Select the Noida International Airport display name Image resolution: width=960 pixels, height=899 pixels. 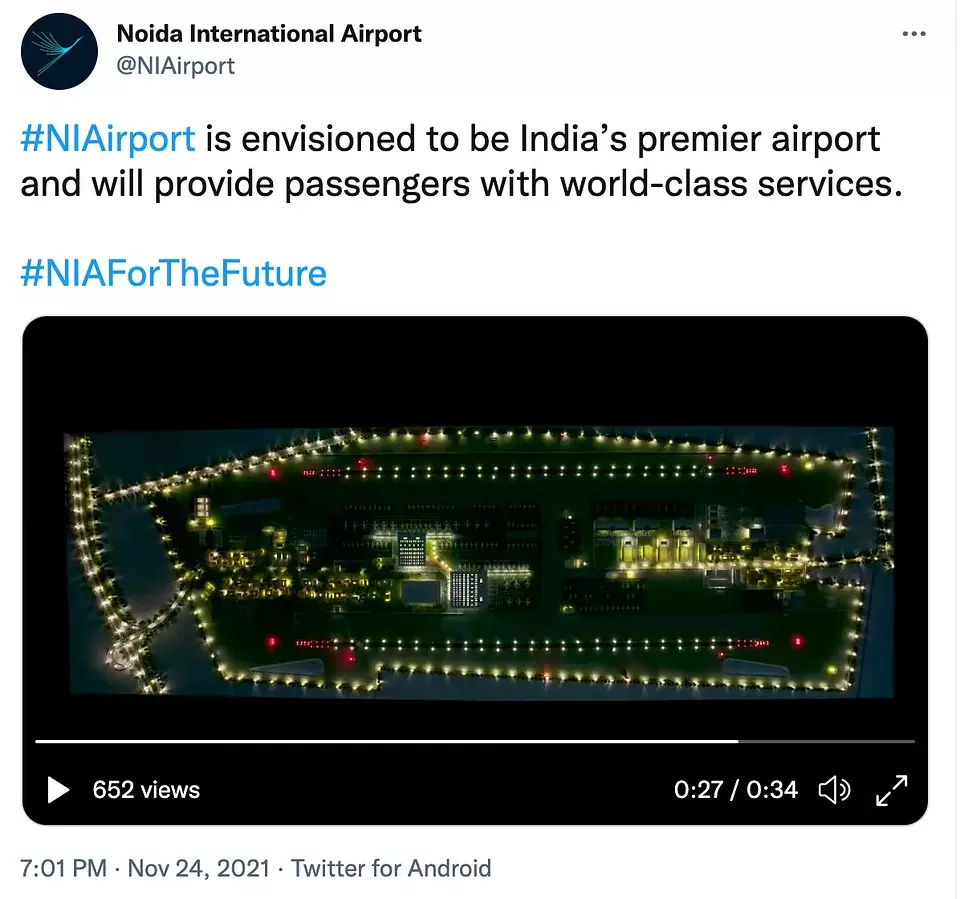[269, 34]
